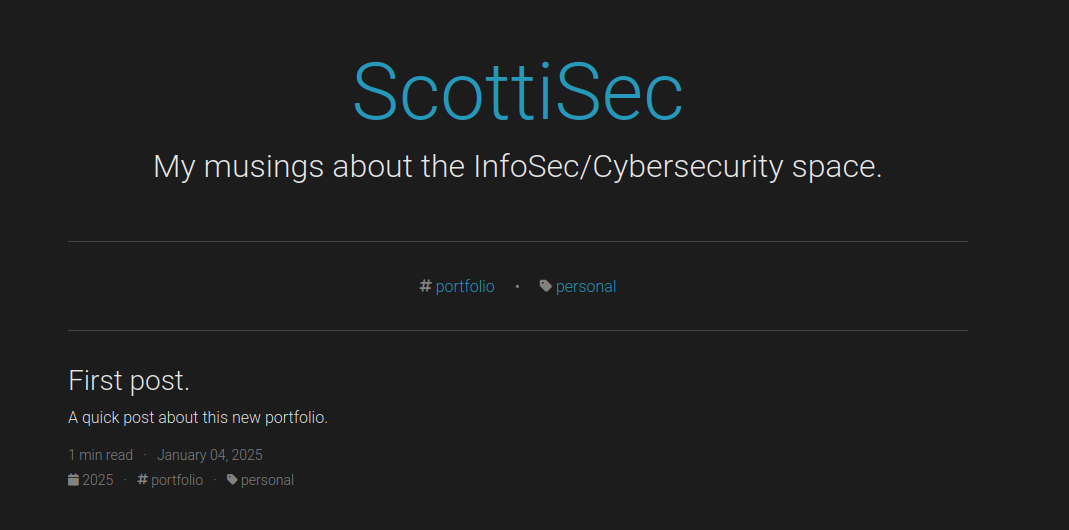
Task: Click the hash icon in the top category navigation
Action: [425, 286]
